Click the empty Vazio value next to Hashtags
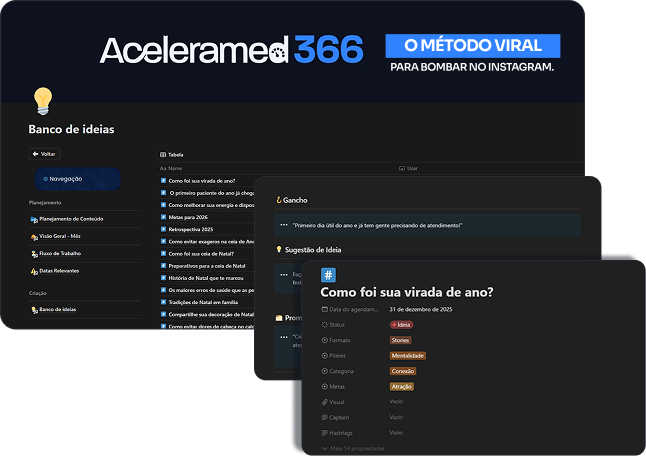The image size is (646, 456). pyautogui.click(x=396, y=433)
